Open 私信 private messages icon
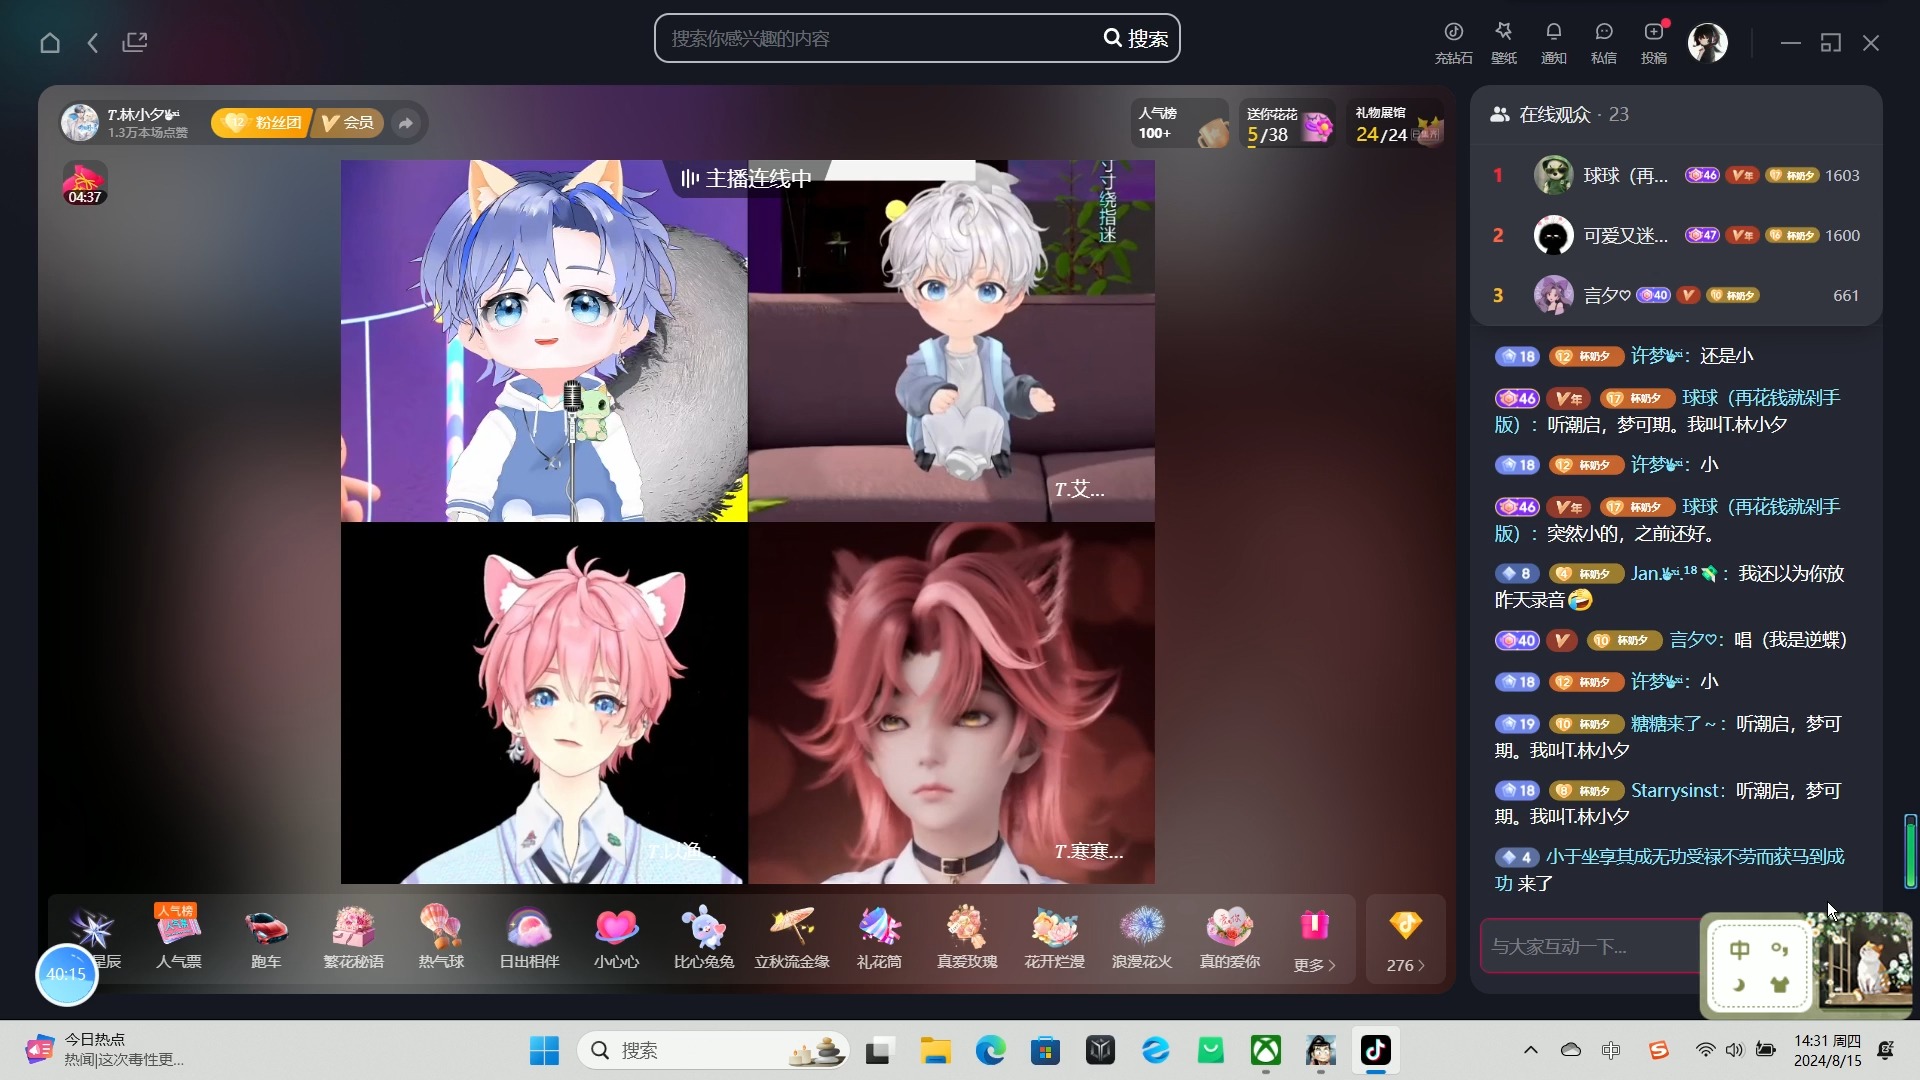Screen dimensions: 1920x1080 pyautogui.click(x=1603, y=43)
